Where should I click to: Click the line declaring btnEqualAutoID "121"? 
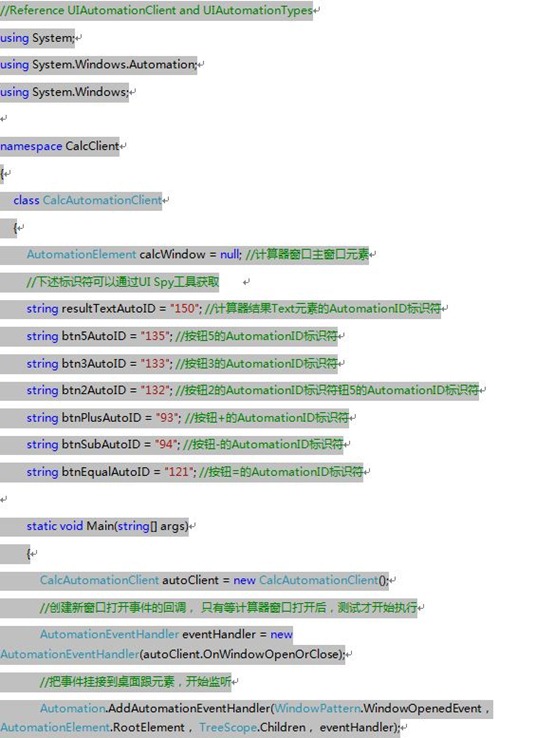tap(195, 472)
